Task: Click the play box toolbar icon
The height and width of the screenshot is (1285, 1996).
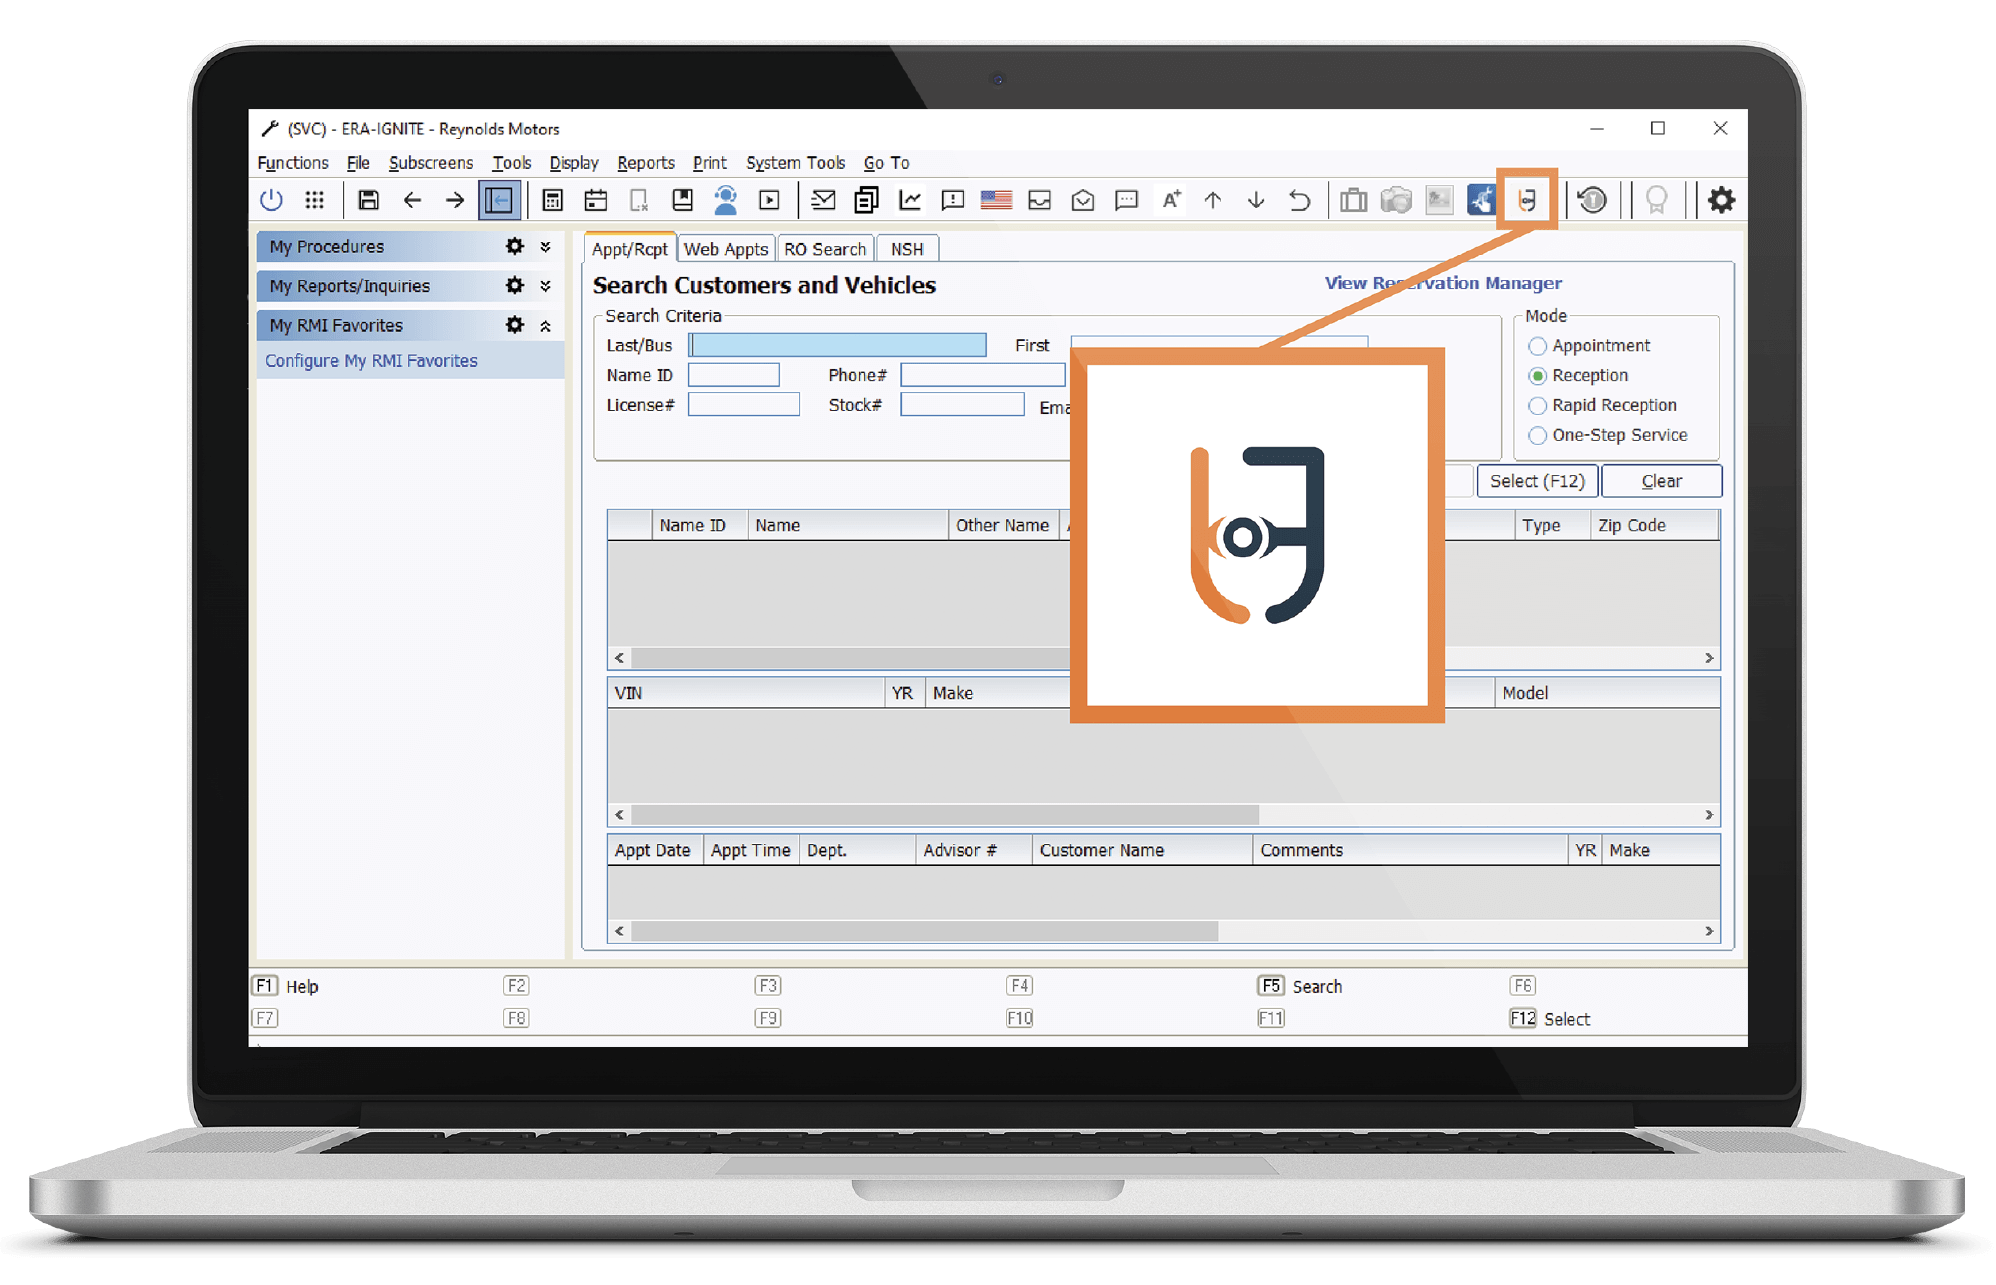Action: click(769, 200)
